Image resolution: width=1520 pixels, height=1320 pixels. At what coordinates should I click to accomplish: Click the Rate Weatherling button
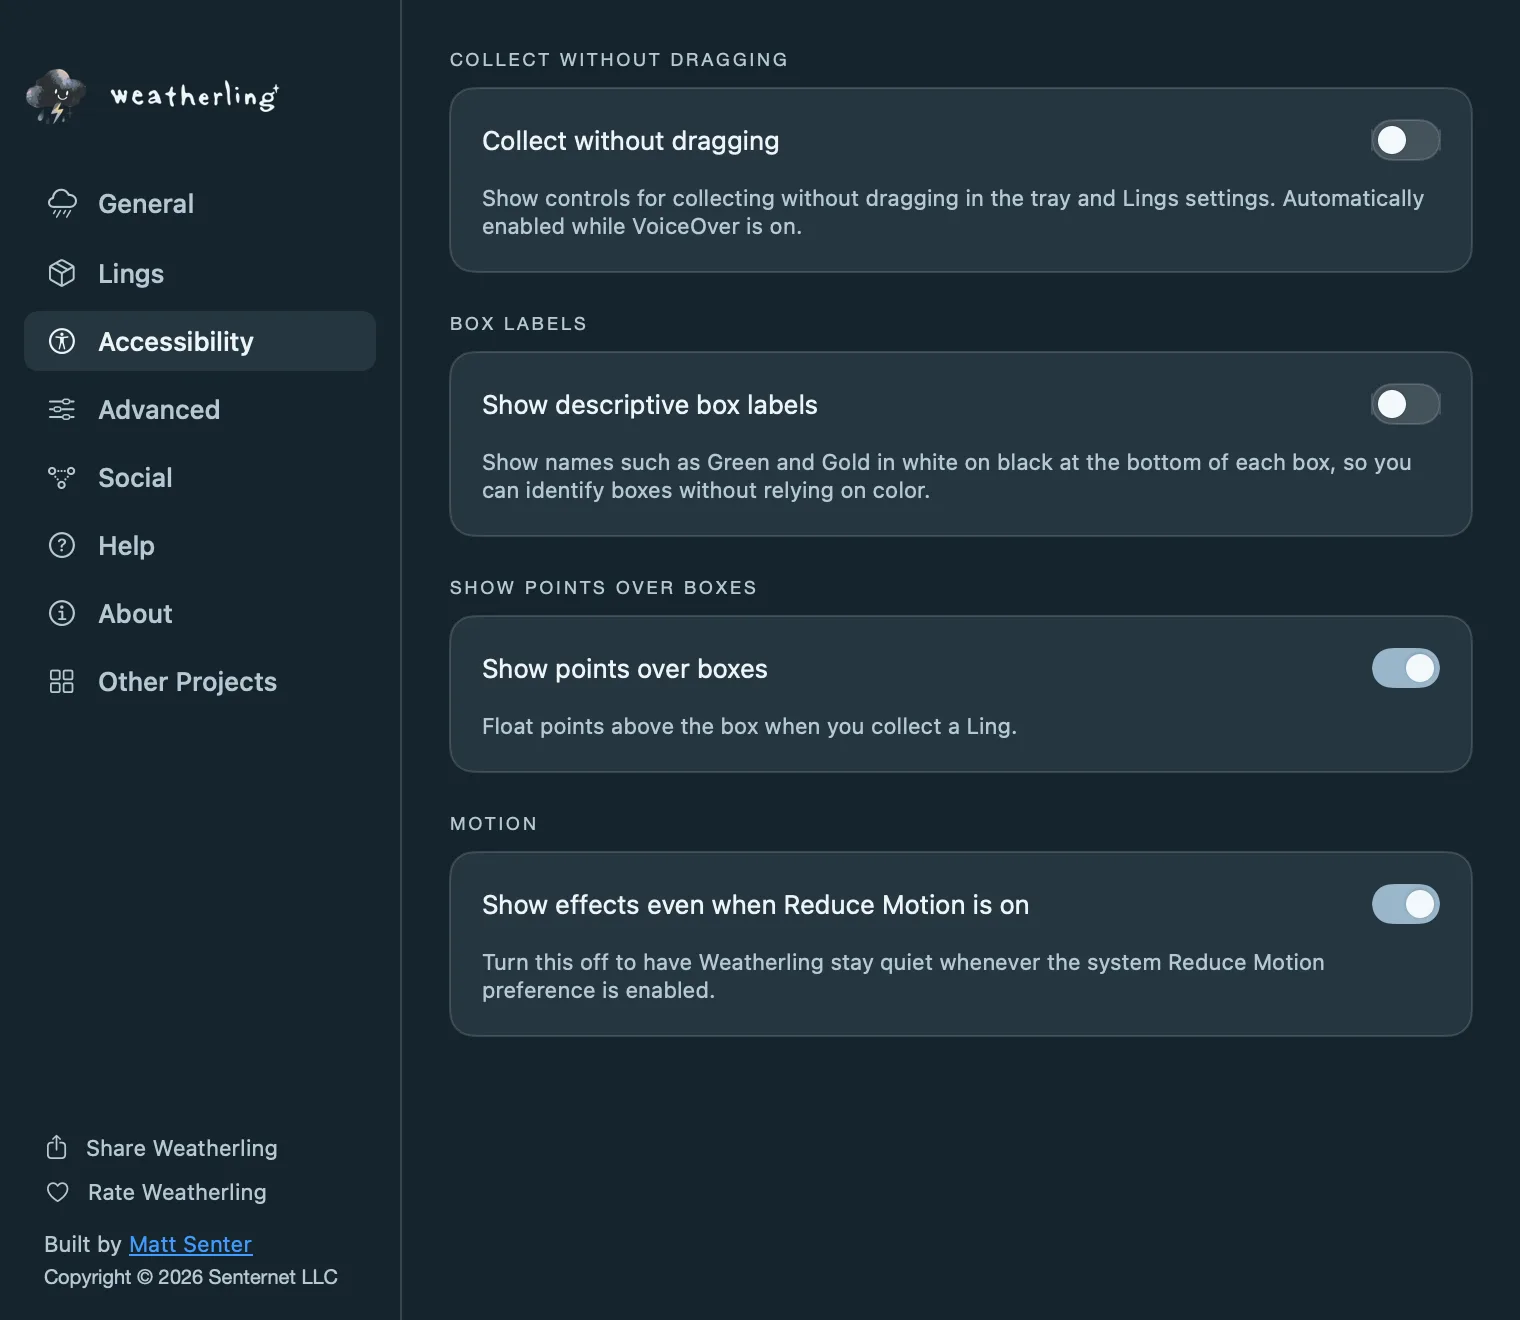click(157, 1192)
